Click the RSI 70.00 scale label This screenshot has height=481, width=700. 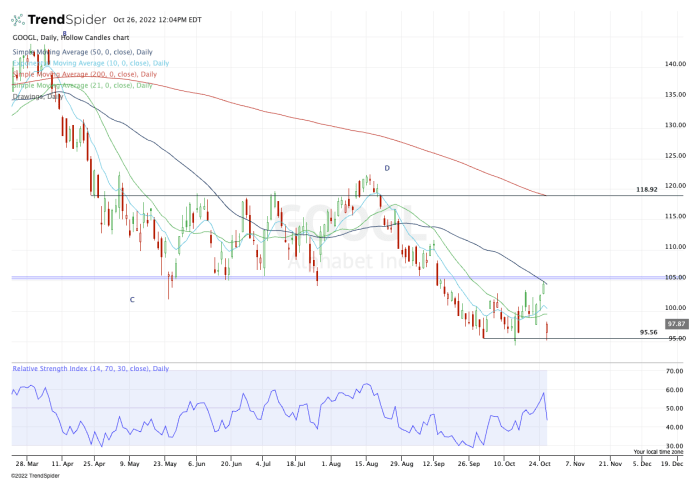click(x=675, y=371)
